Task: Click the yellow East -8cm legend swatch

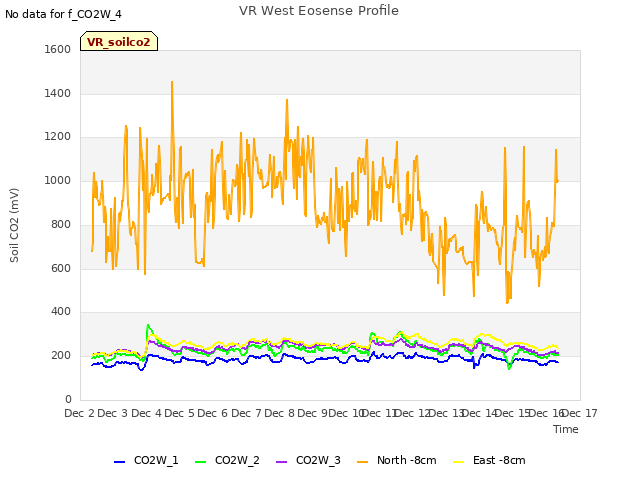Action: tap(459, 462)
